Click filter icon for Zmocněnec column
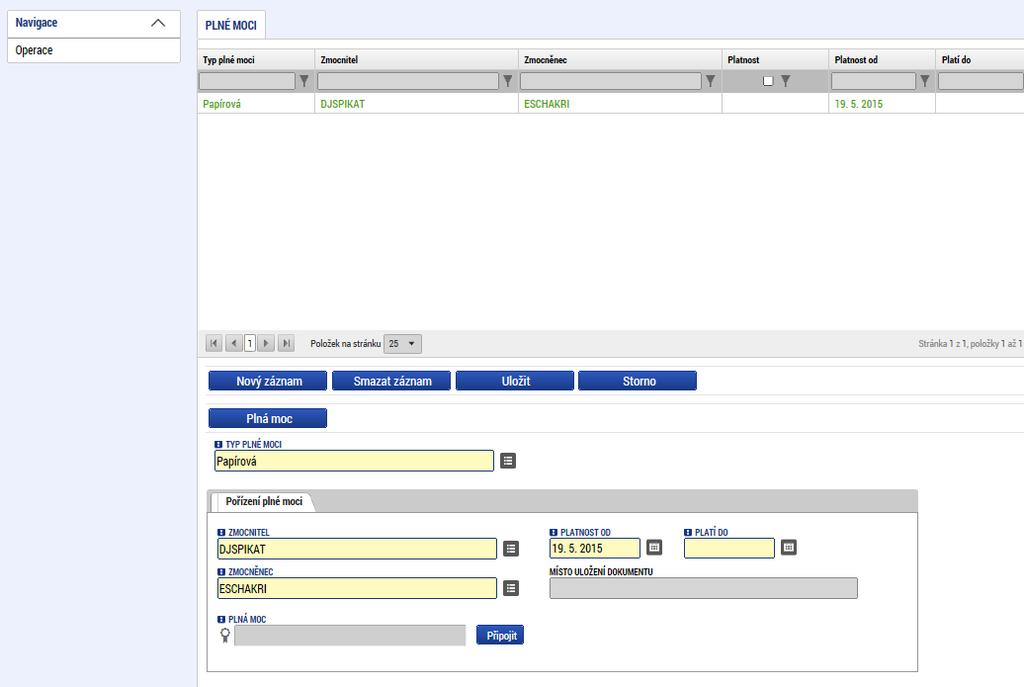Image resolution: width=1024 pixels, height=687 pixels. 711,81
